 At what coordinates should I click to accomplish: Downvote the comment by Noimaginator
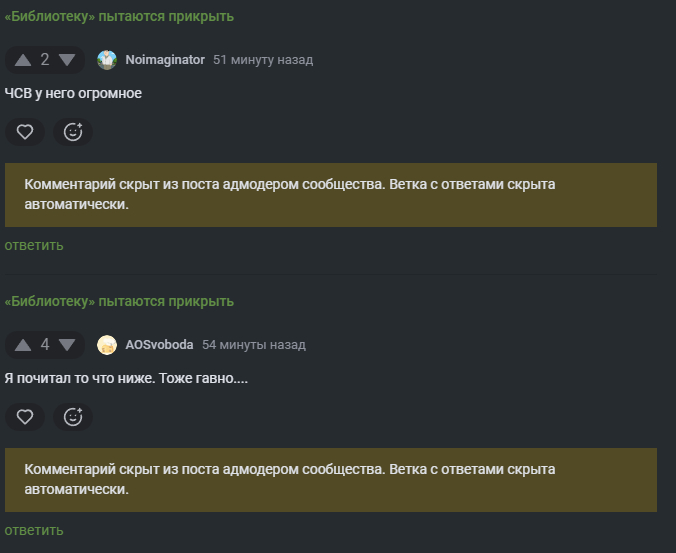click(x=67, y=60)
